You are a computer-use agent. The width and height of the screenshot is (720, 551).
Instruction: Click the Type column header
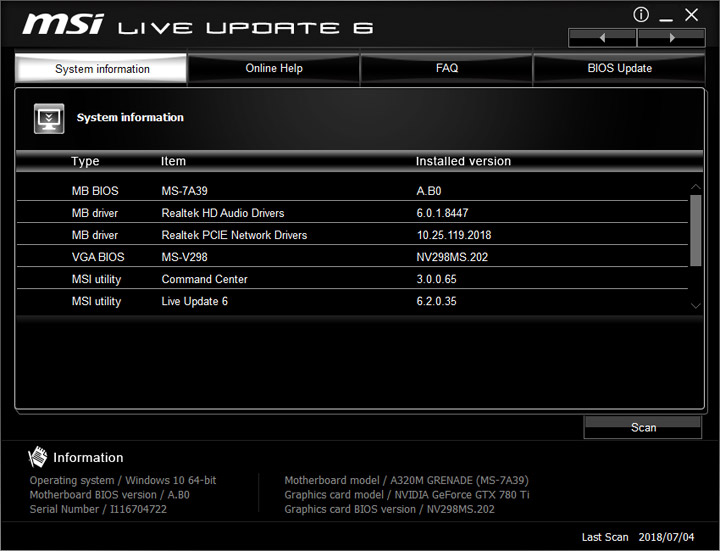[85, 161]
